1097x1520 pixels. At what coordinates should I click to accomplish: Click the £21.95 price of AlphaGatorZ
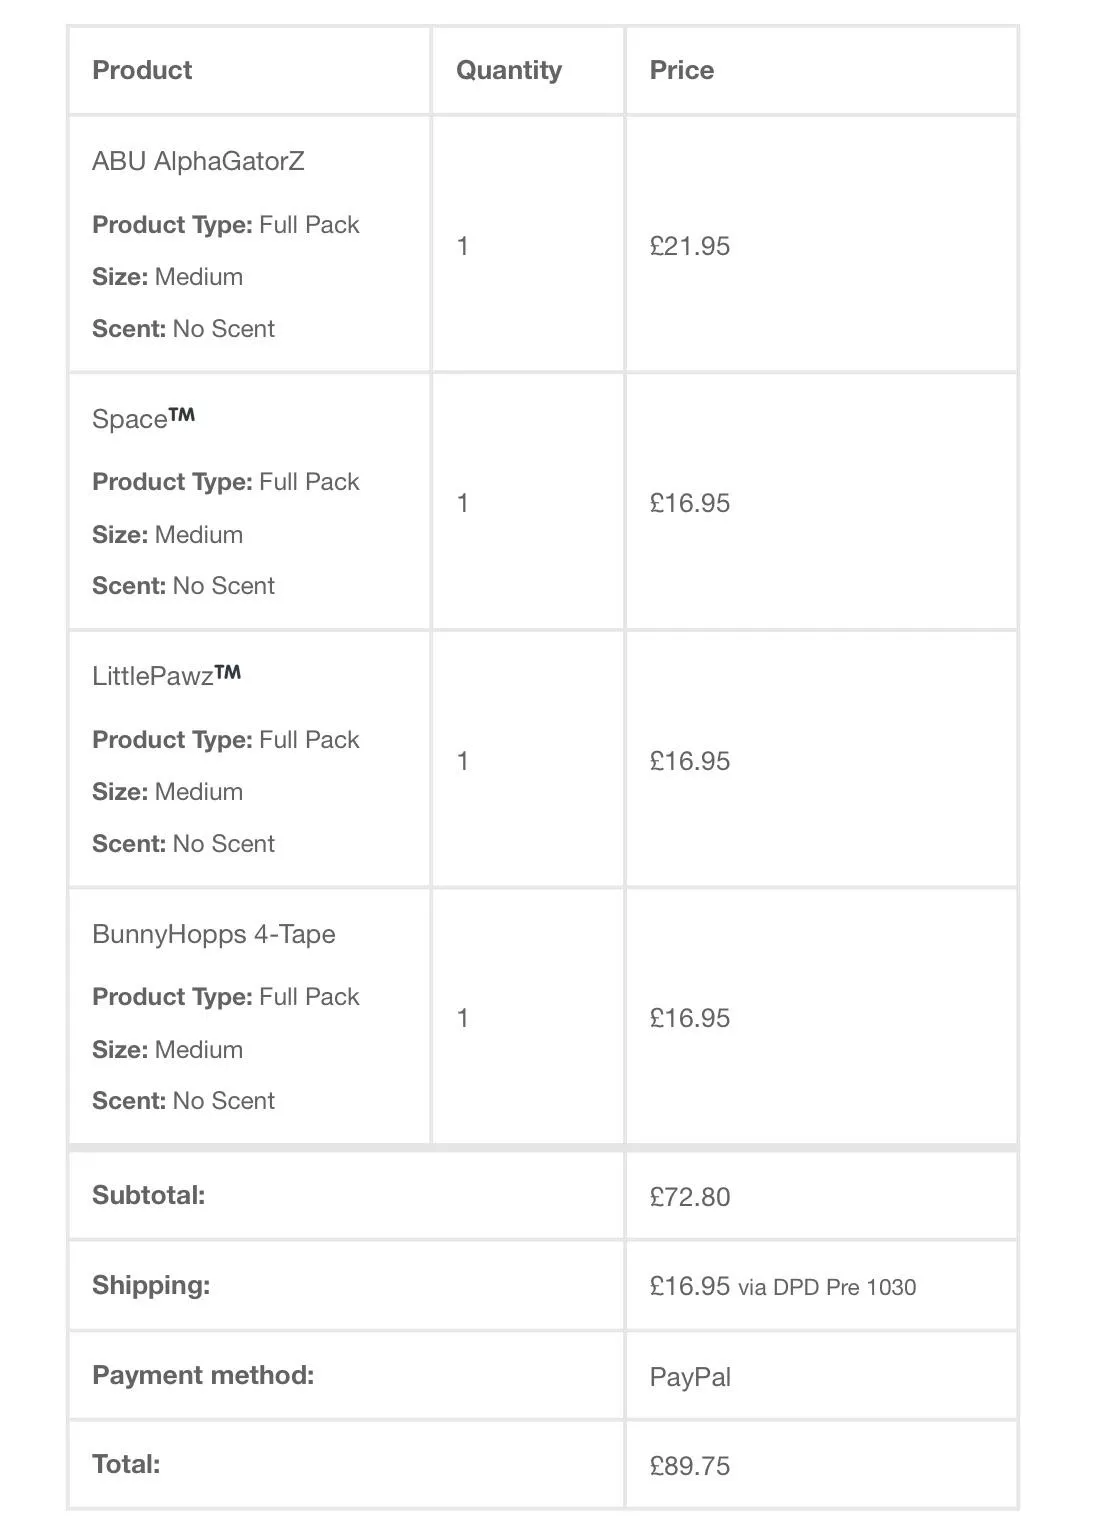tap(689, 246)
